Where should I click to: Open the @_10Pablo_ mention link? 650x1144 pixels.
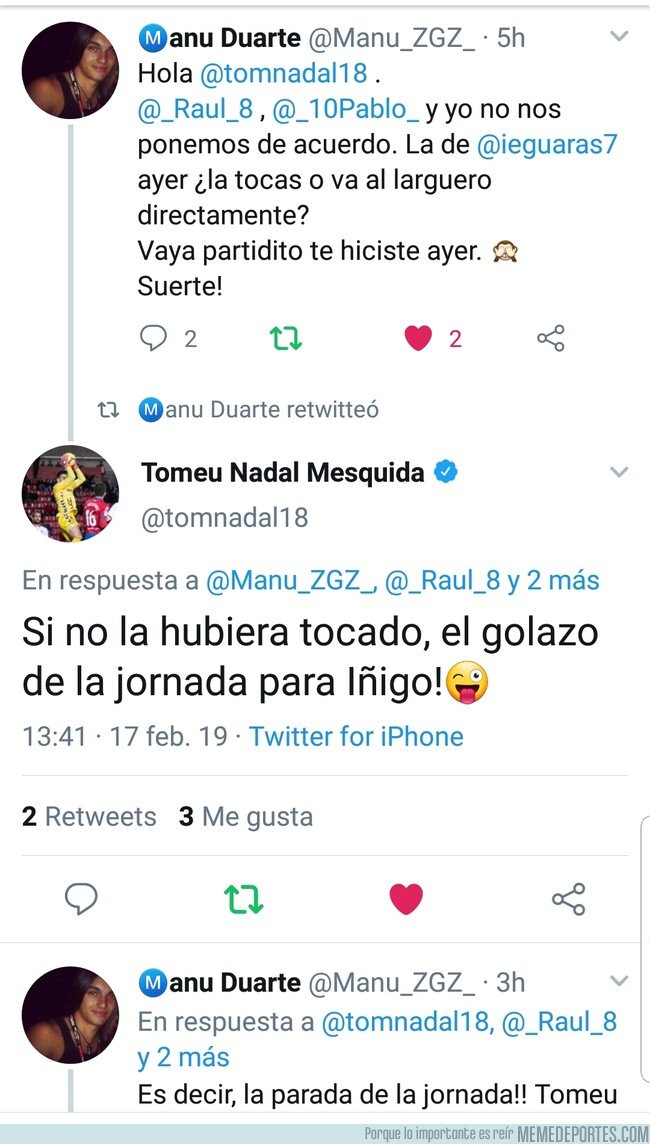tap(346, 109)
